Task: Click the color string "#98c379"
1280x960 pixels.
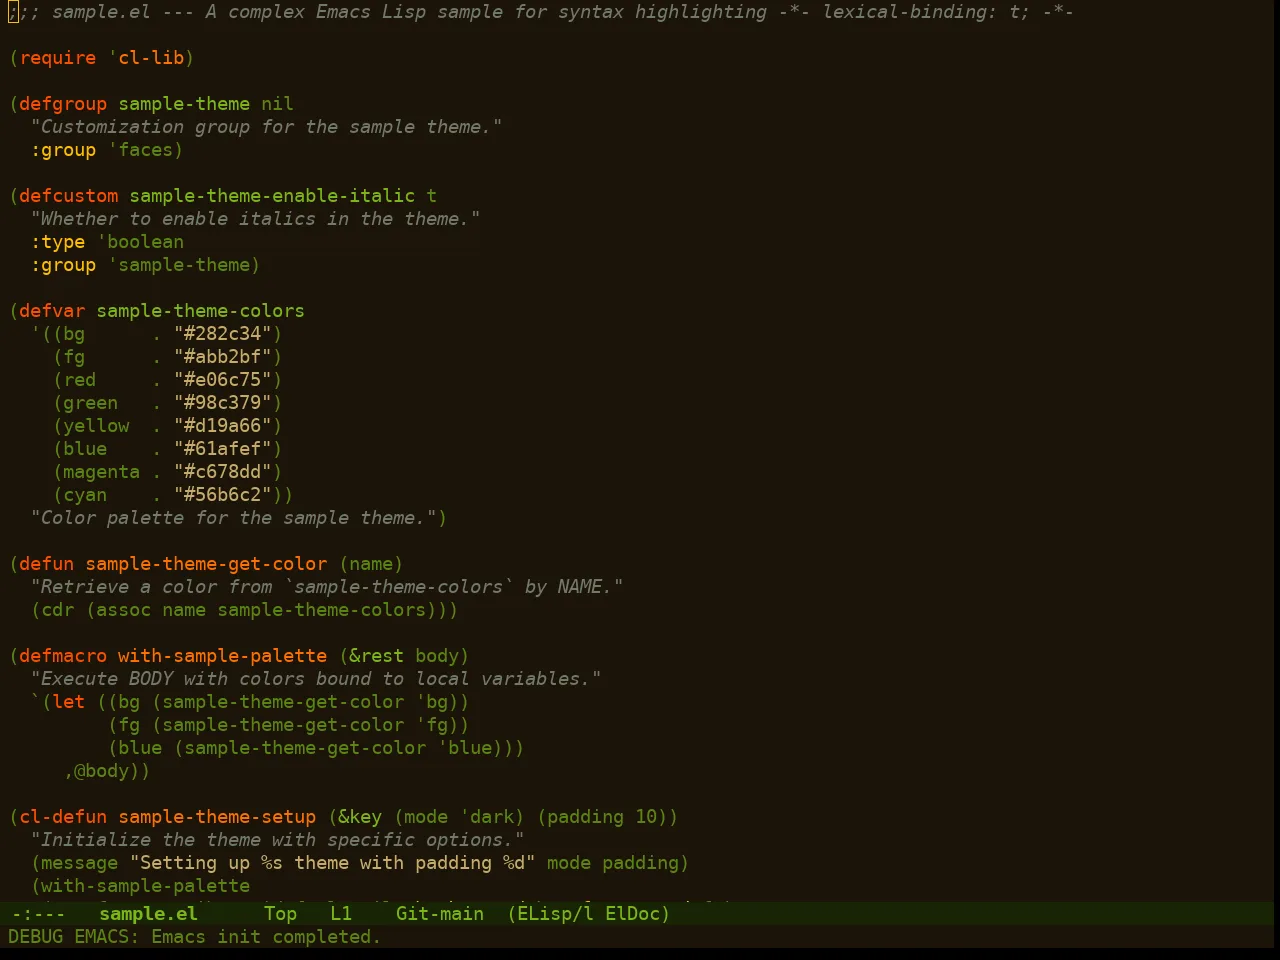Action: (222, 403)
